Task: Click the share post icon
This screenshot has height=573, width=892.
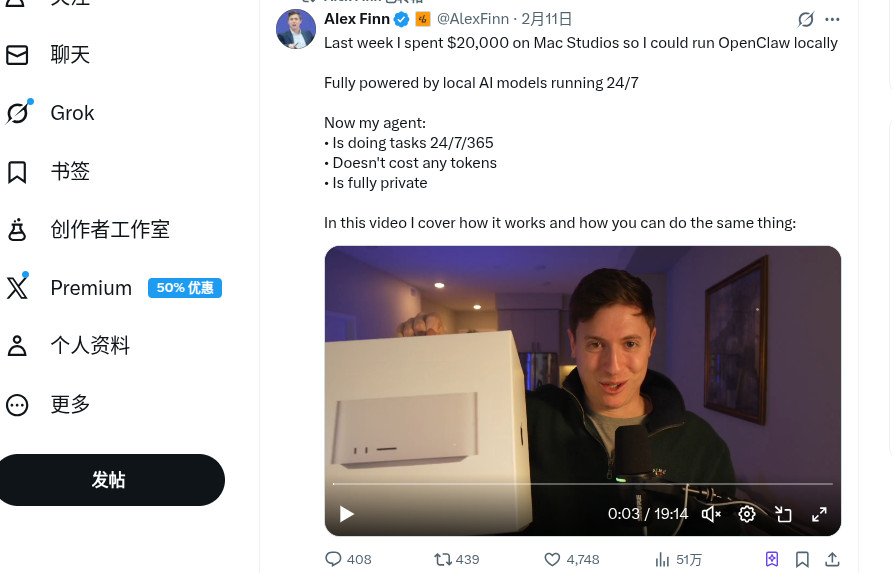Action: pos(832,559)
